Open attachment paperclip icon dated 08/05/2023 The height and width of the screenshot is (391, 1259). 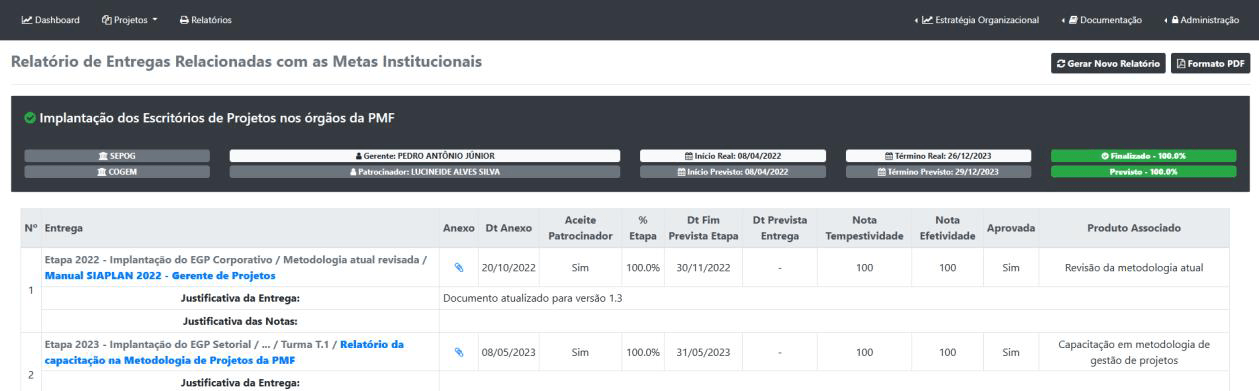pos(459,352)
